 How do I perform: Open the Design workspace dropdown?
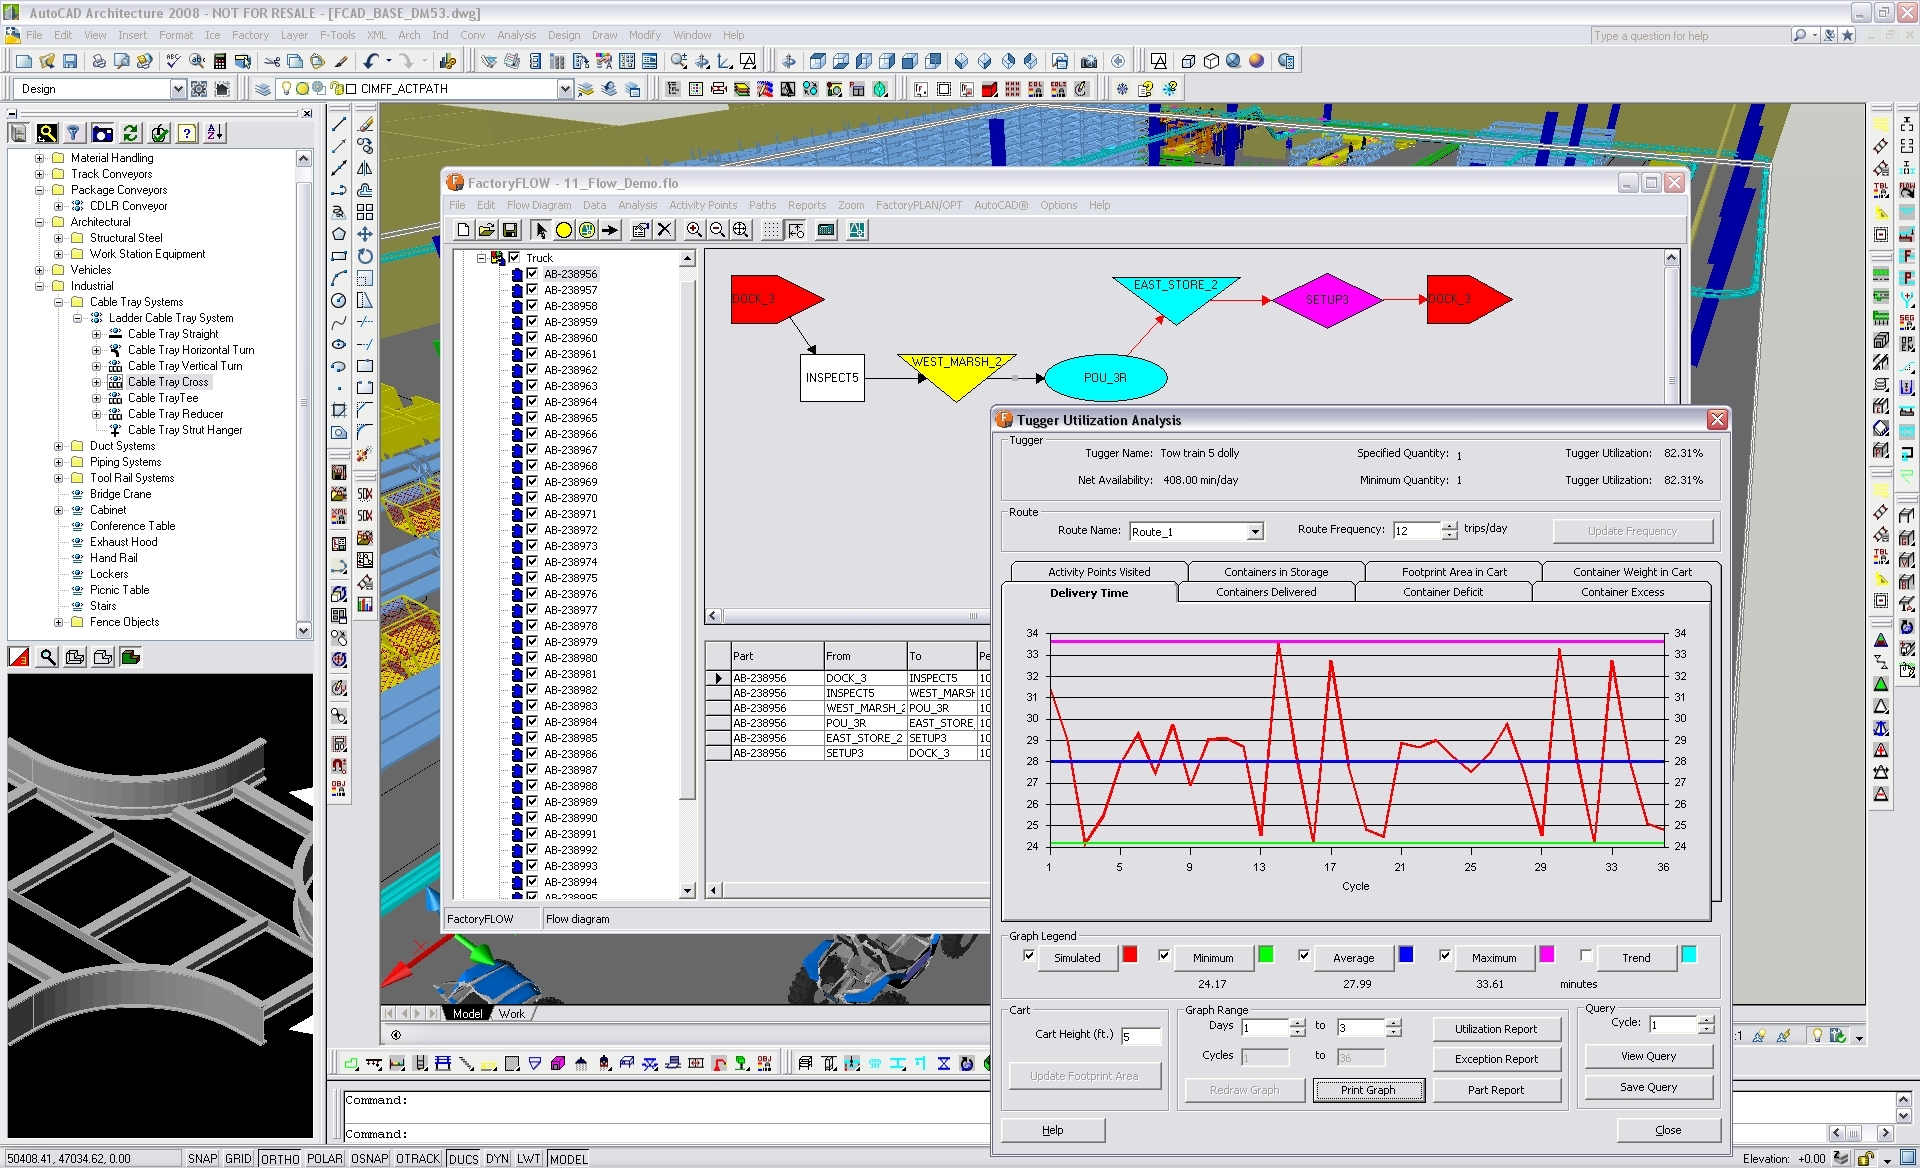click(178, 89)
